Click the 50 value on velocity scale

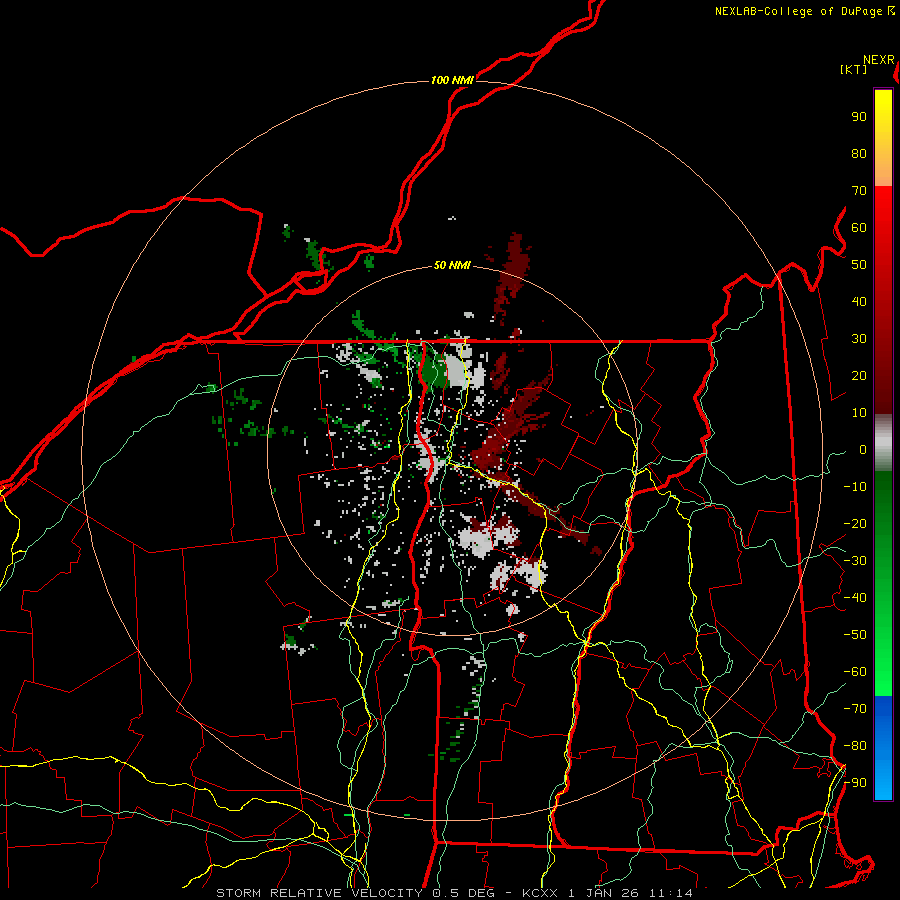pyautogui.click(x=859, y=265)
